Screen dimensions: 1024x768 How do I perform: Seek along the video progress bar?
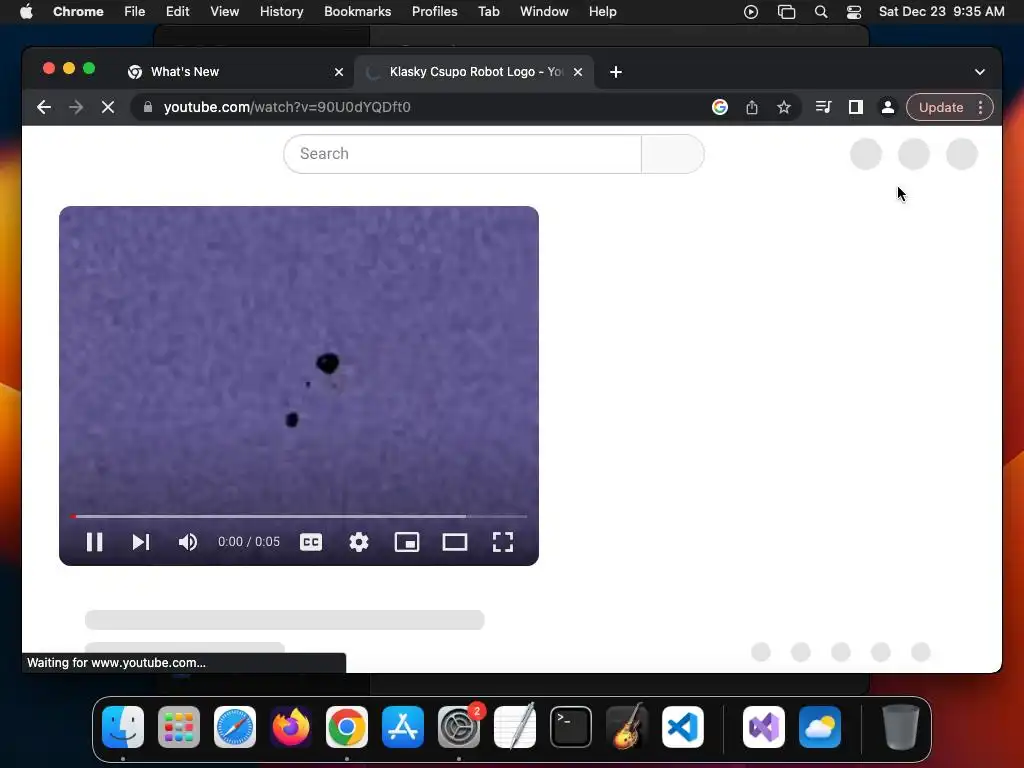299,516
